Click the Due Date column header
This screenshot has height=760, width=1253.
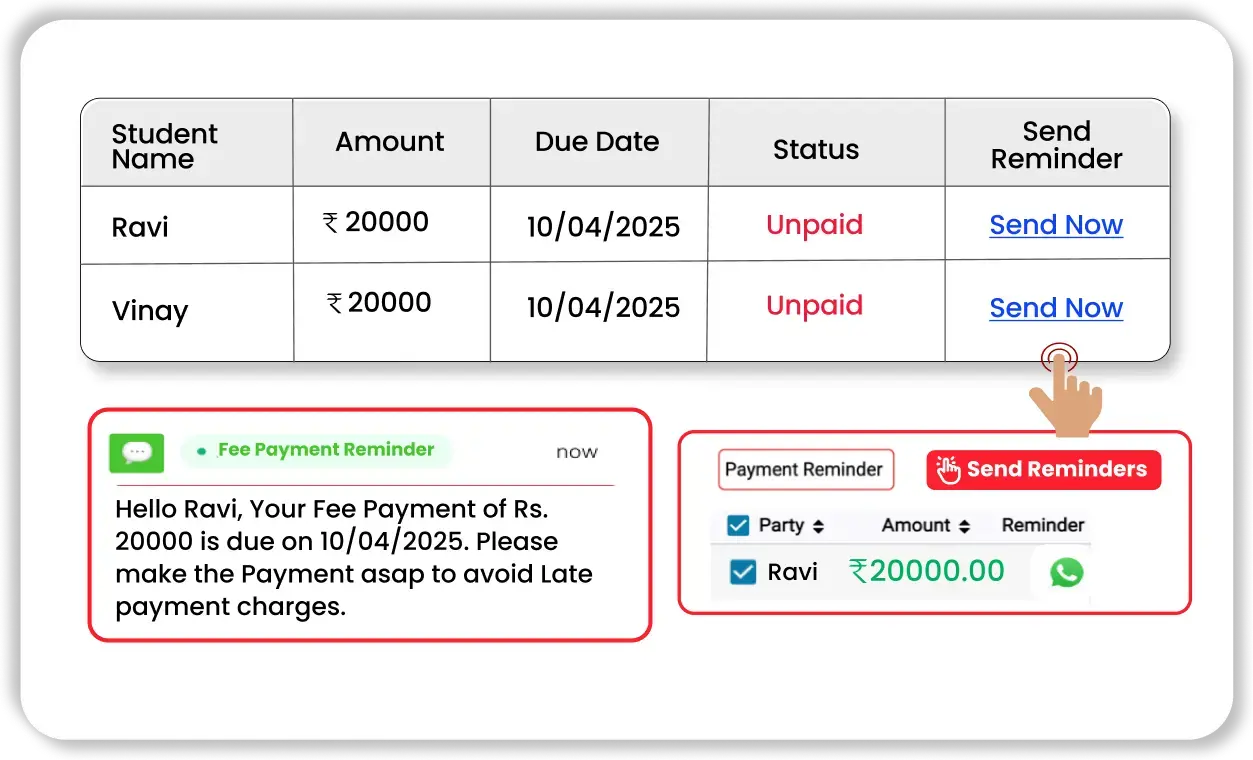click(597, 142)
